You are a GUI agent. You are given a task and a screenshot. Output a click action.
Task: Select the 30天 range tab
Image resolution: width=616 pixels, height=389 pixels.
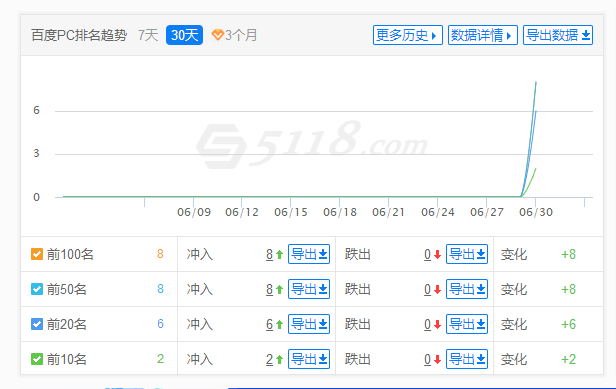click(184, 35)
